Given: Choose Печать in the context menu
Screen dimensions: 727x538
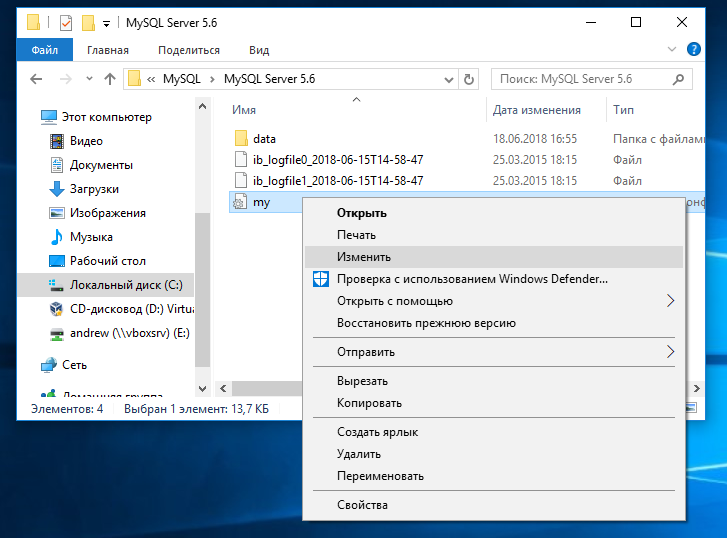Looking at the screenshot, I should click(x=494, y=235).
